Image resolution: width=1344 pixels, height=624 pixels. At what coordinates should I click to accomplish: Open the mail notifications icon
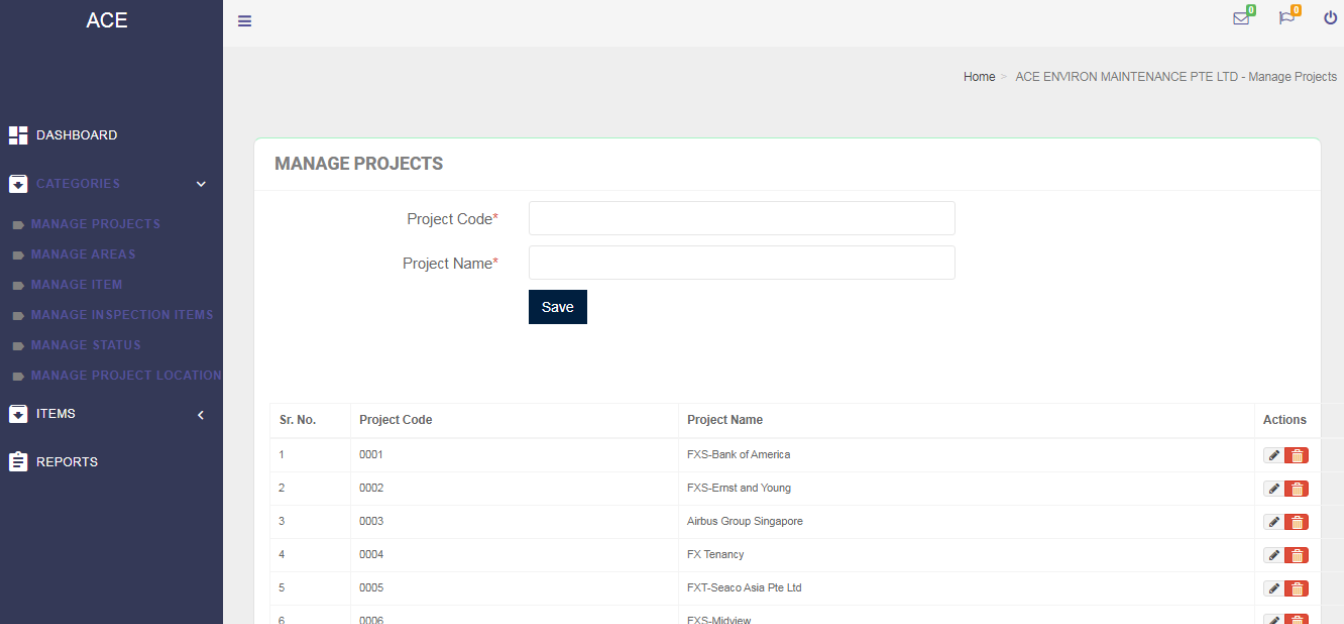pos(1241,18)
